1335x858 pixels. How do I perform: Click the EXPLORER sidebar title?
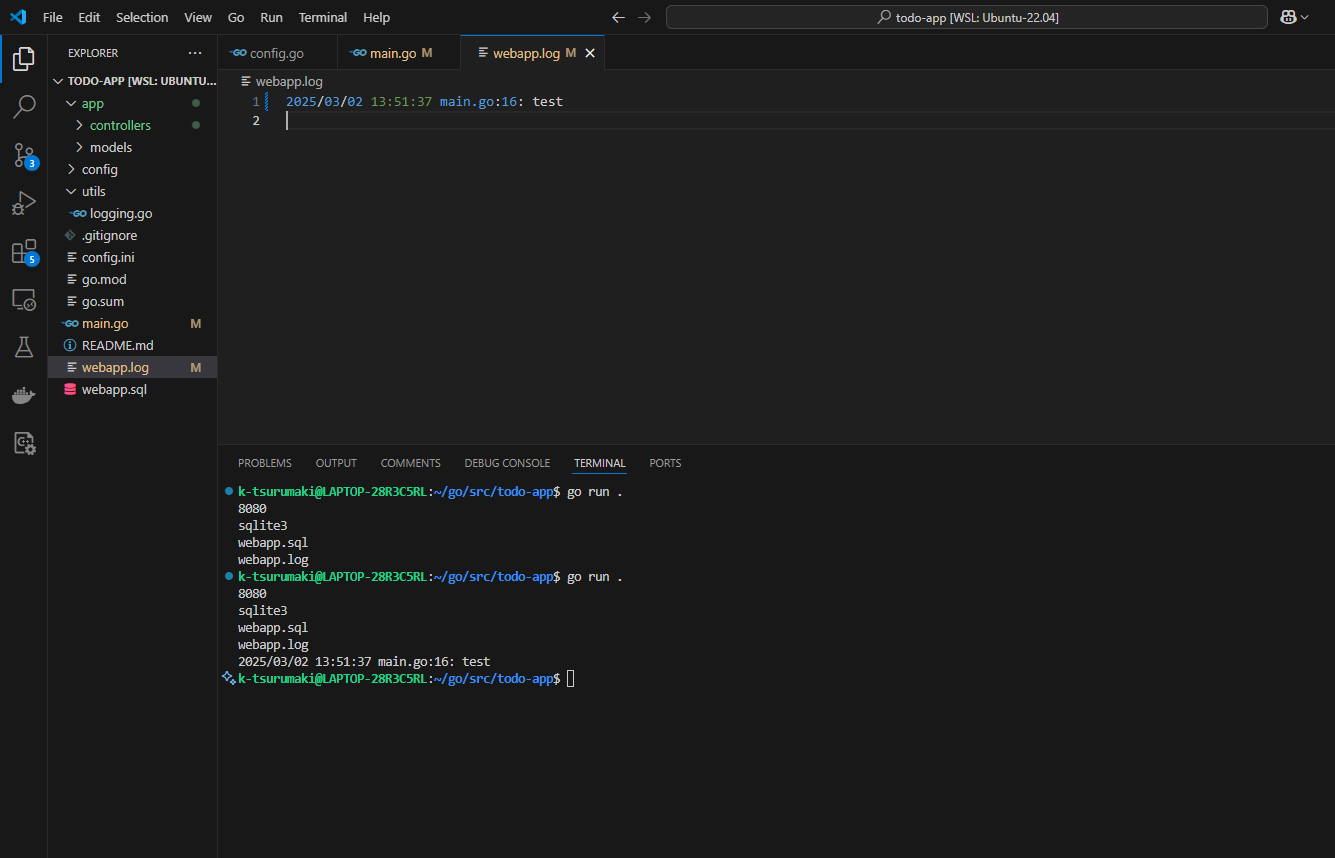click(x=93, y=53)
